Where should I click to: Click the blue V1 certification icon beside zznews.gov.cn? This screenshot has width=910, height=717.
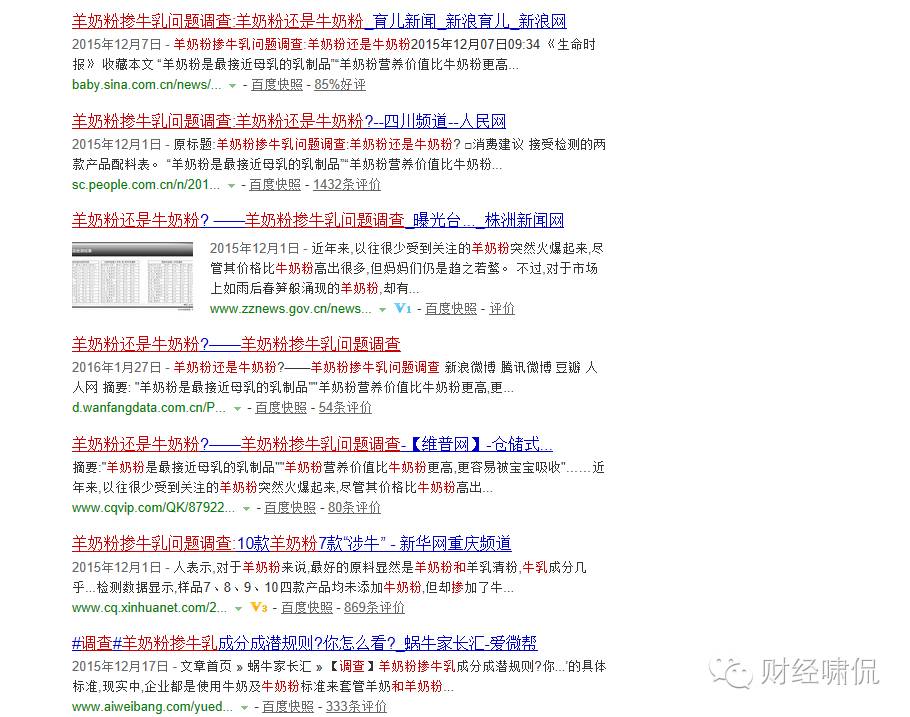[404, 309]
